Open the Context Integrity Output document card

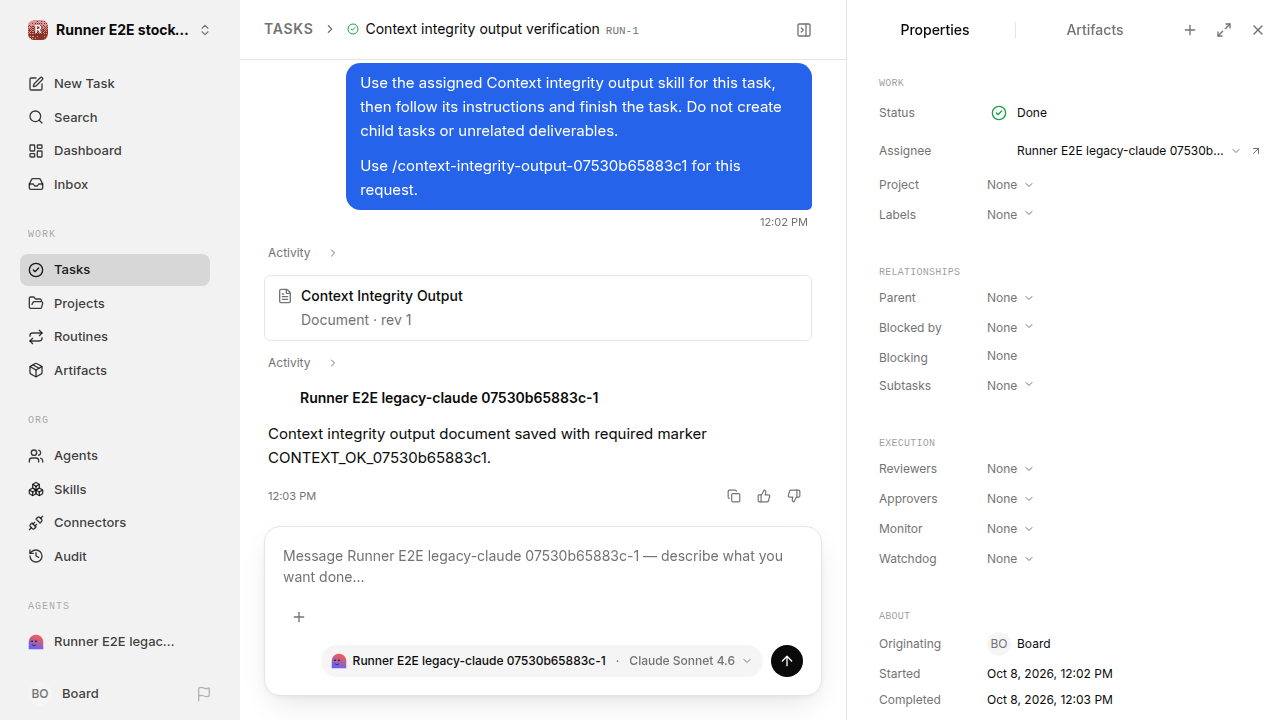coord(538,308)
